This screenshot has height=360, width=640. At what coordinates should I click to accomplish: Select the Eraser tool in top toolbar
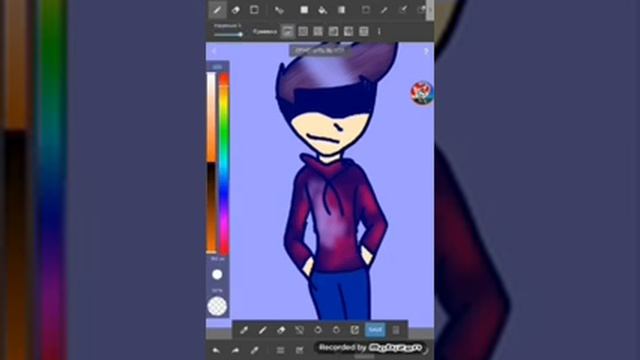(x=236, y=10)
